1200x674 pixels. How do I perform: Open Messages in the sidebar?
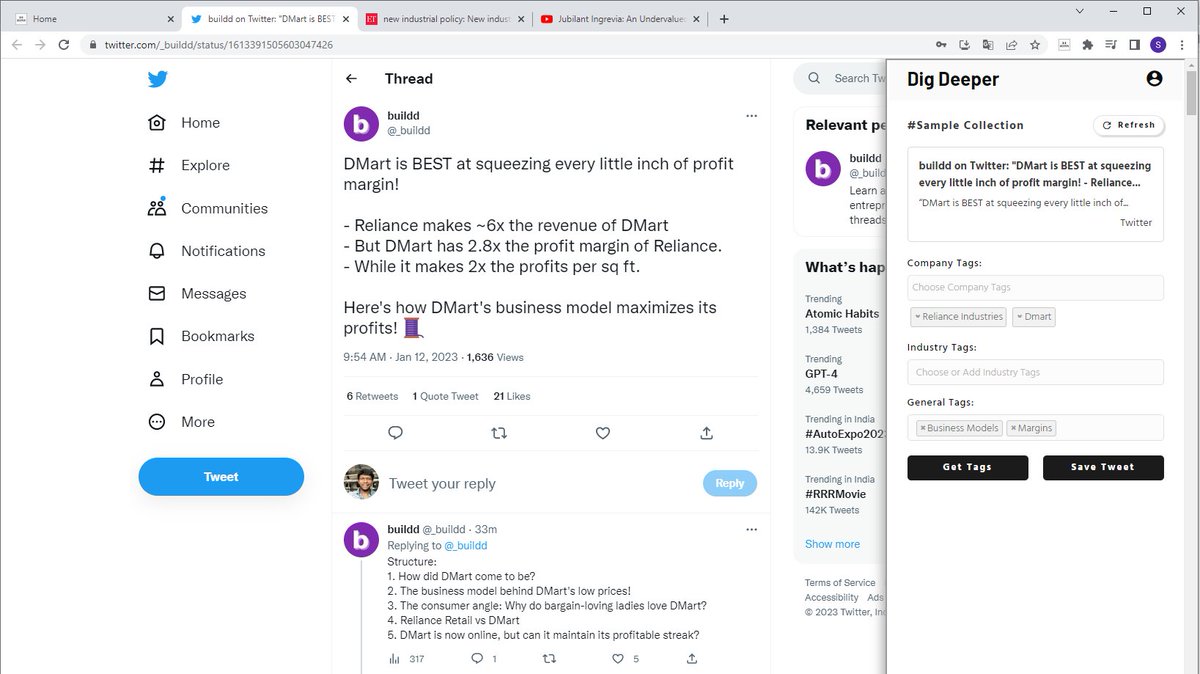[196, 294]
